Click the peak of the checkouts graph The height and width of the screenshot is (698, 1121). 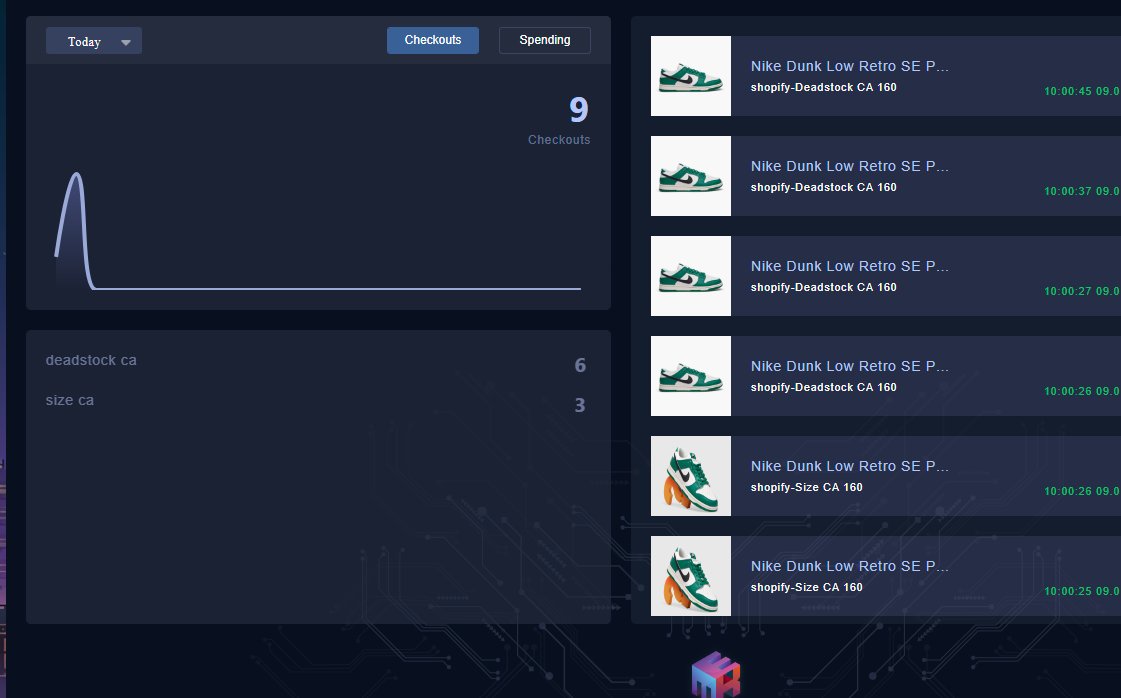76,174
